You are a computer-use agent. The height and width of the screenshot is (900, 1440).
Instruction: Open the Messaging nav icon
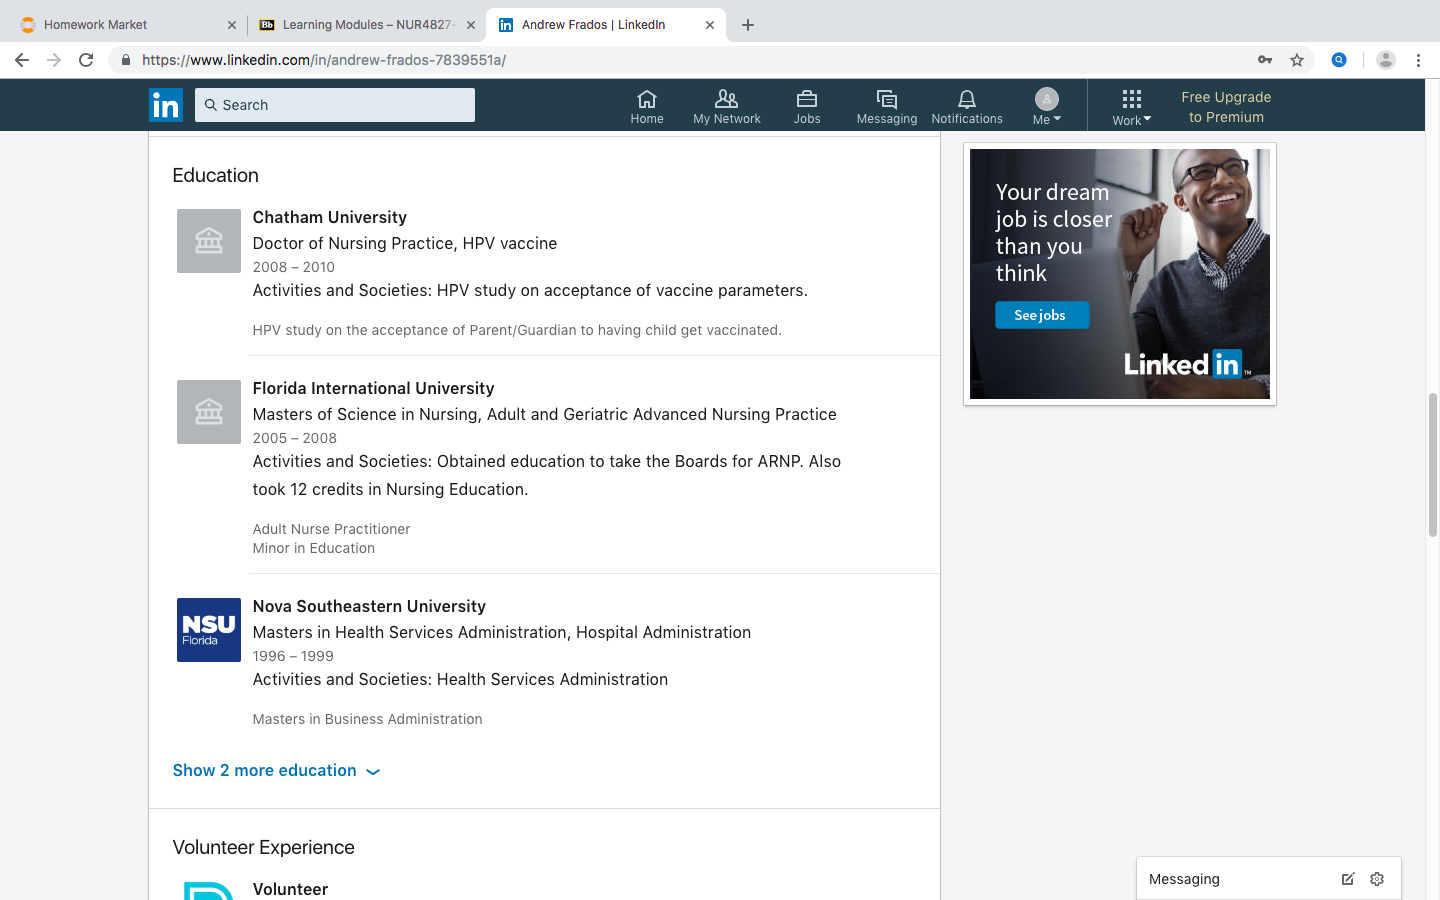tap(887, 106)
